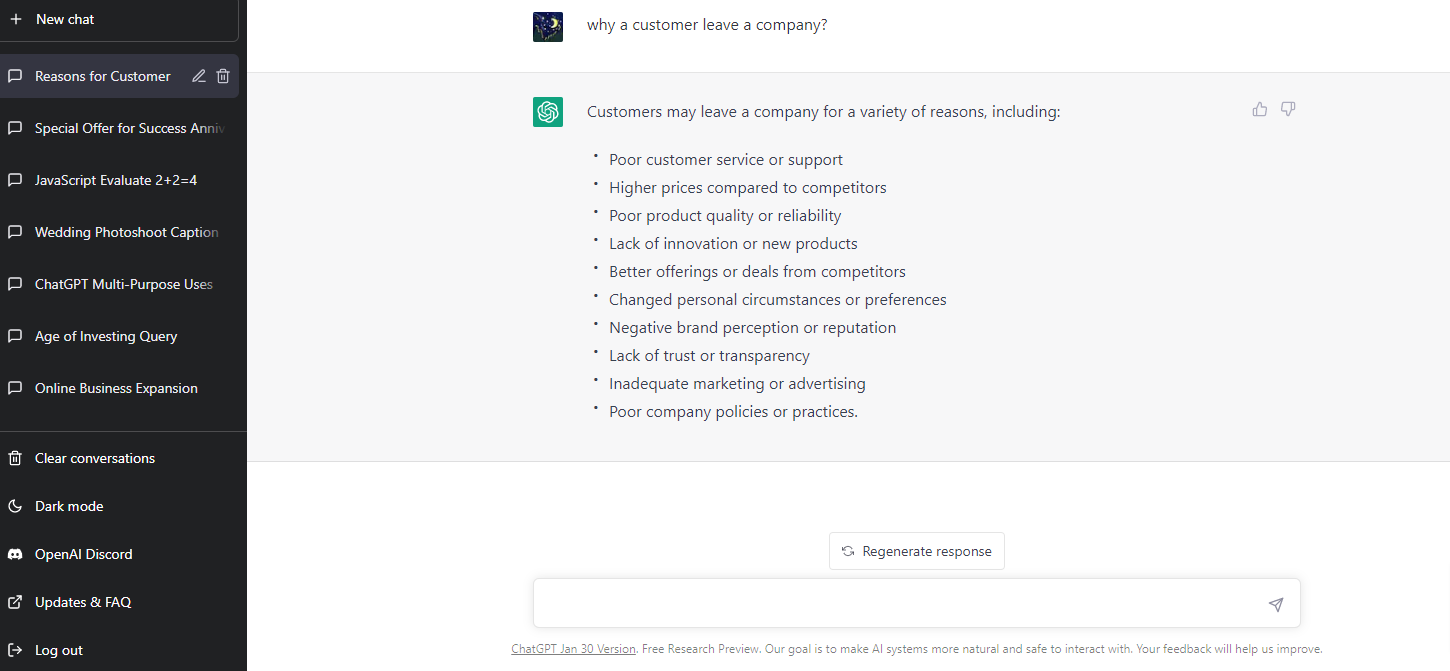The image size is (1450, 671).
Task: Click the Regenerate response button
Action: coord(916,551)
